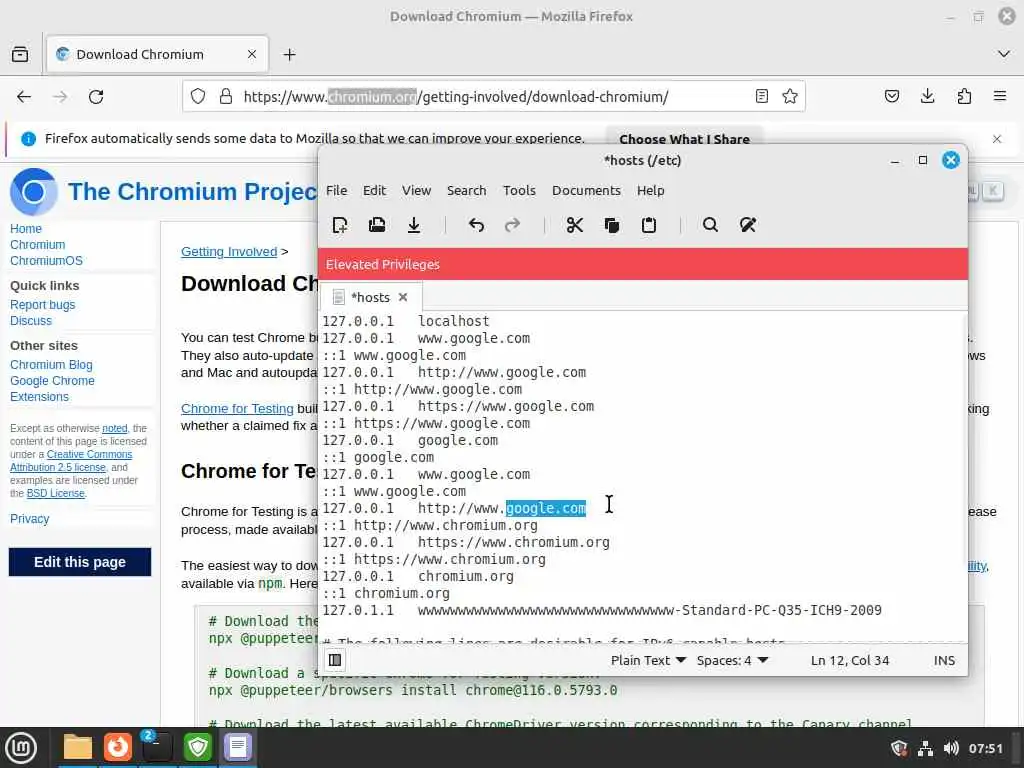The height and width of the screenshot is (768, 1024).
Task: Open terminal from taskbar
Action: pos(157,747)
